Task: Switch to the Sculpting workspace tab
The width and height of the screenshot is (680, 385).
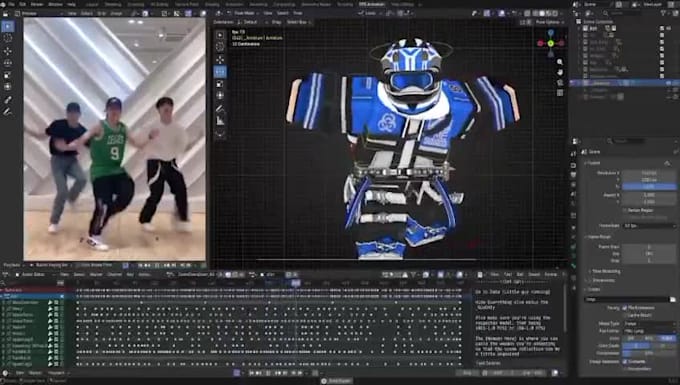Action: click(136, 4)
